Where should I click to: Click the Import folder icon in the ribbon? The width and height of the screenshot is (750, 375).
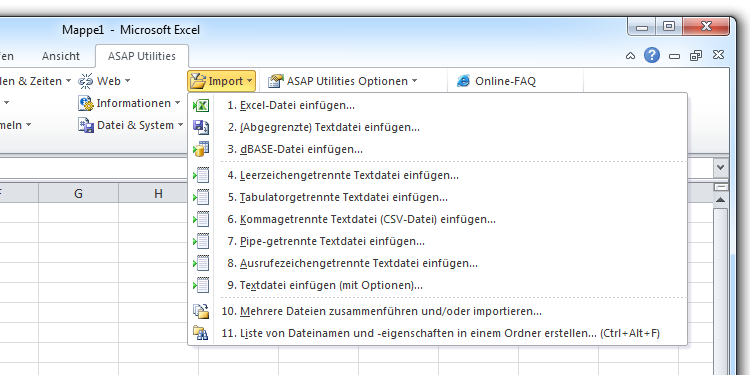click(198, 81)
